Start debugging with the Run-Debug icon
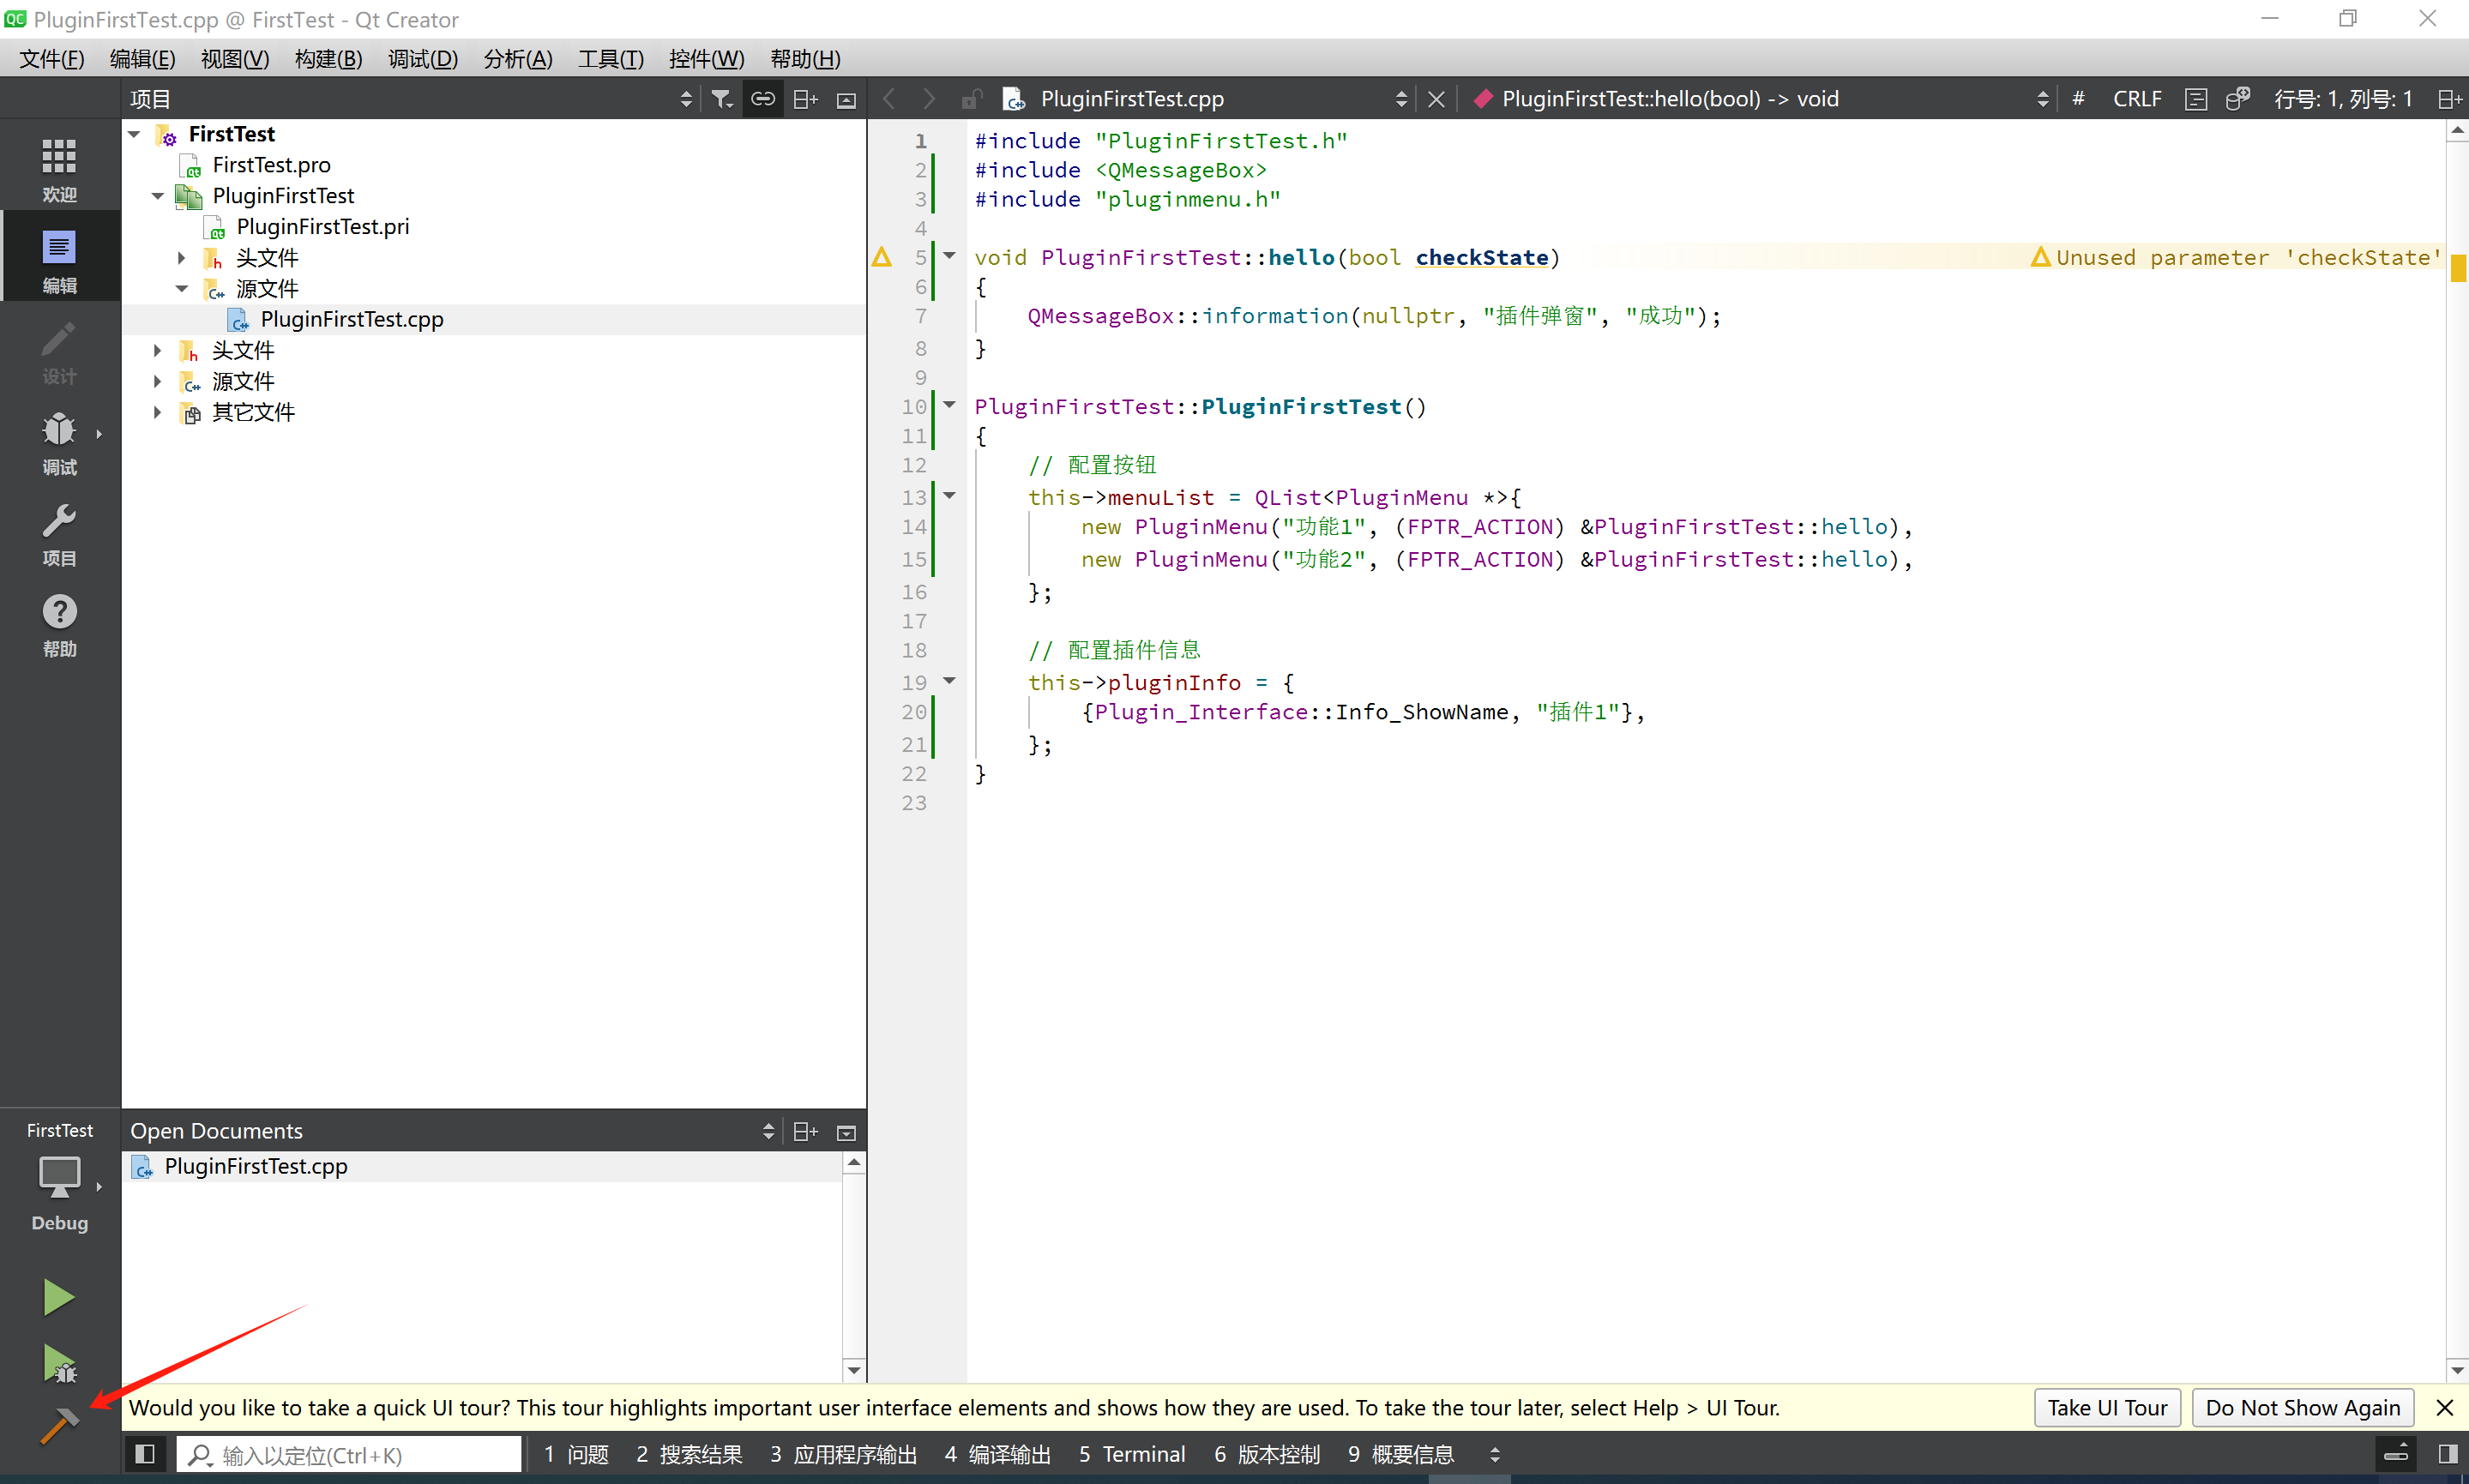 pos(58,1363)
